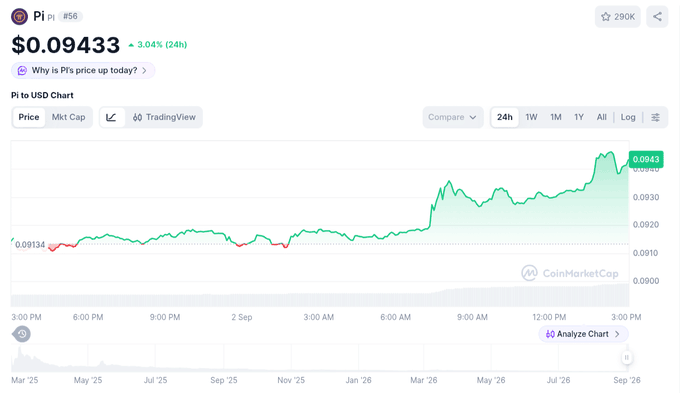Click the 2 Sep axis label
The width and height of the screenshot is (680, 393).
tap(242, 317)
